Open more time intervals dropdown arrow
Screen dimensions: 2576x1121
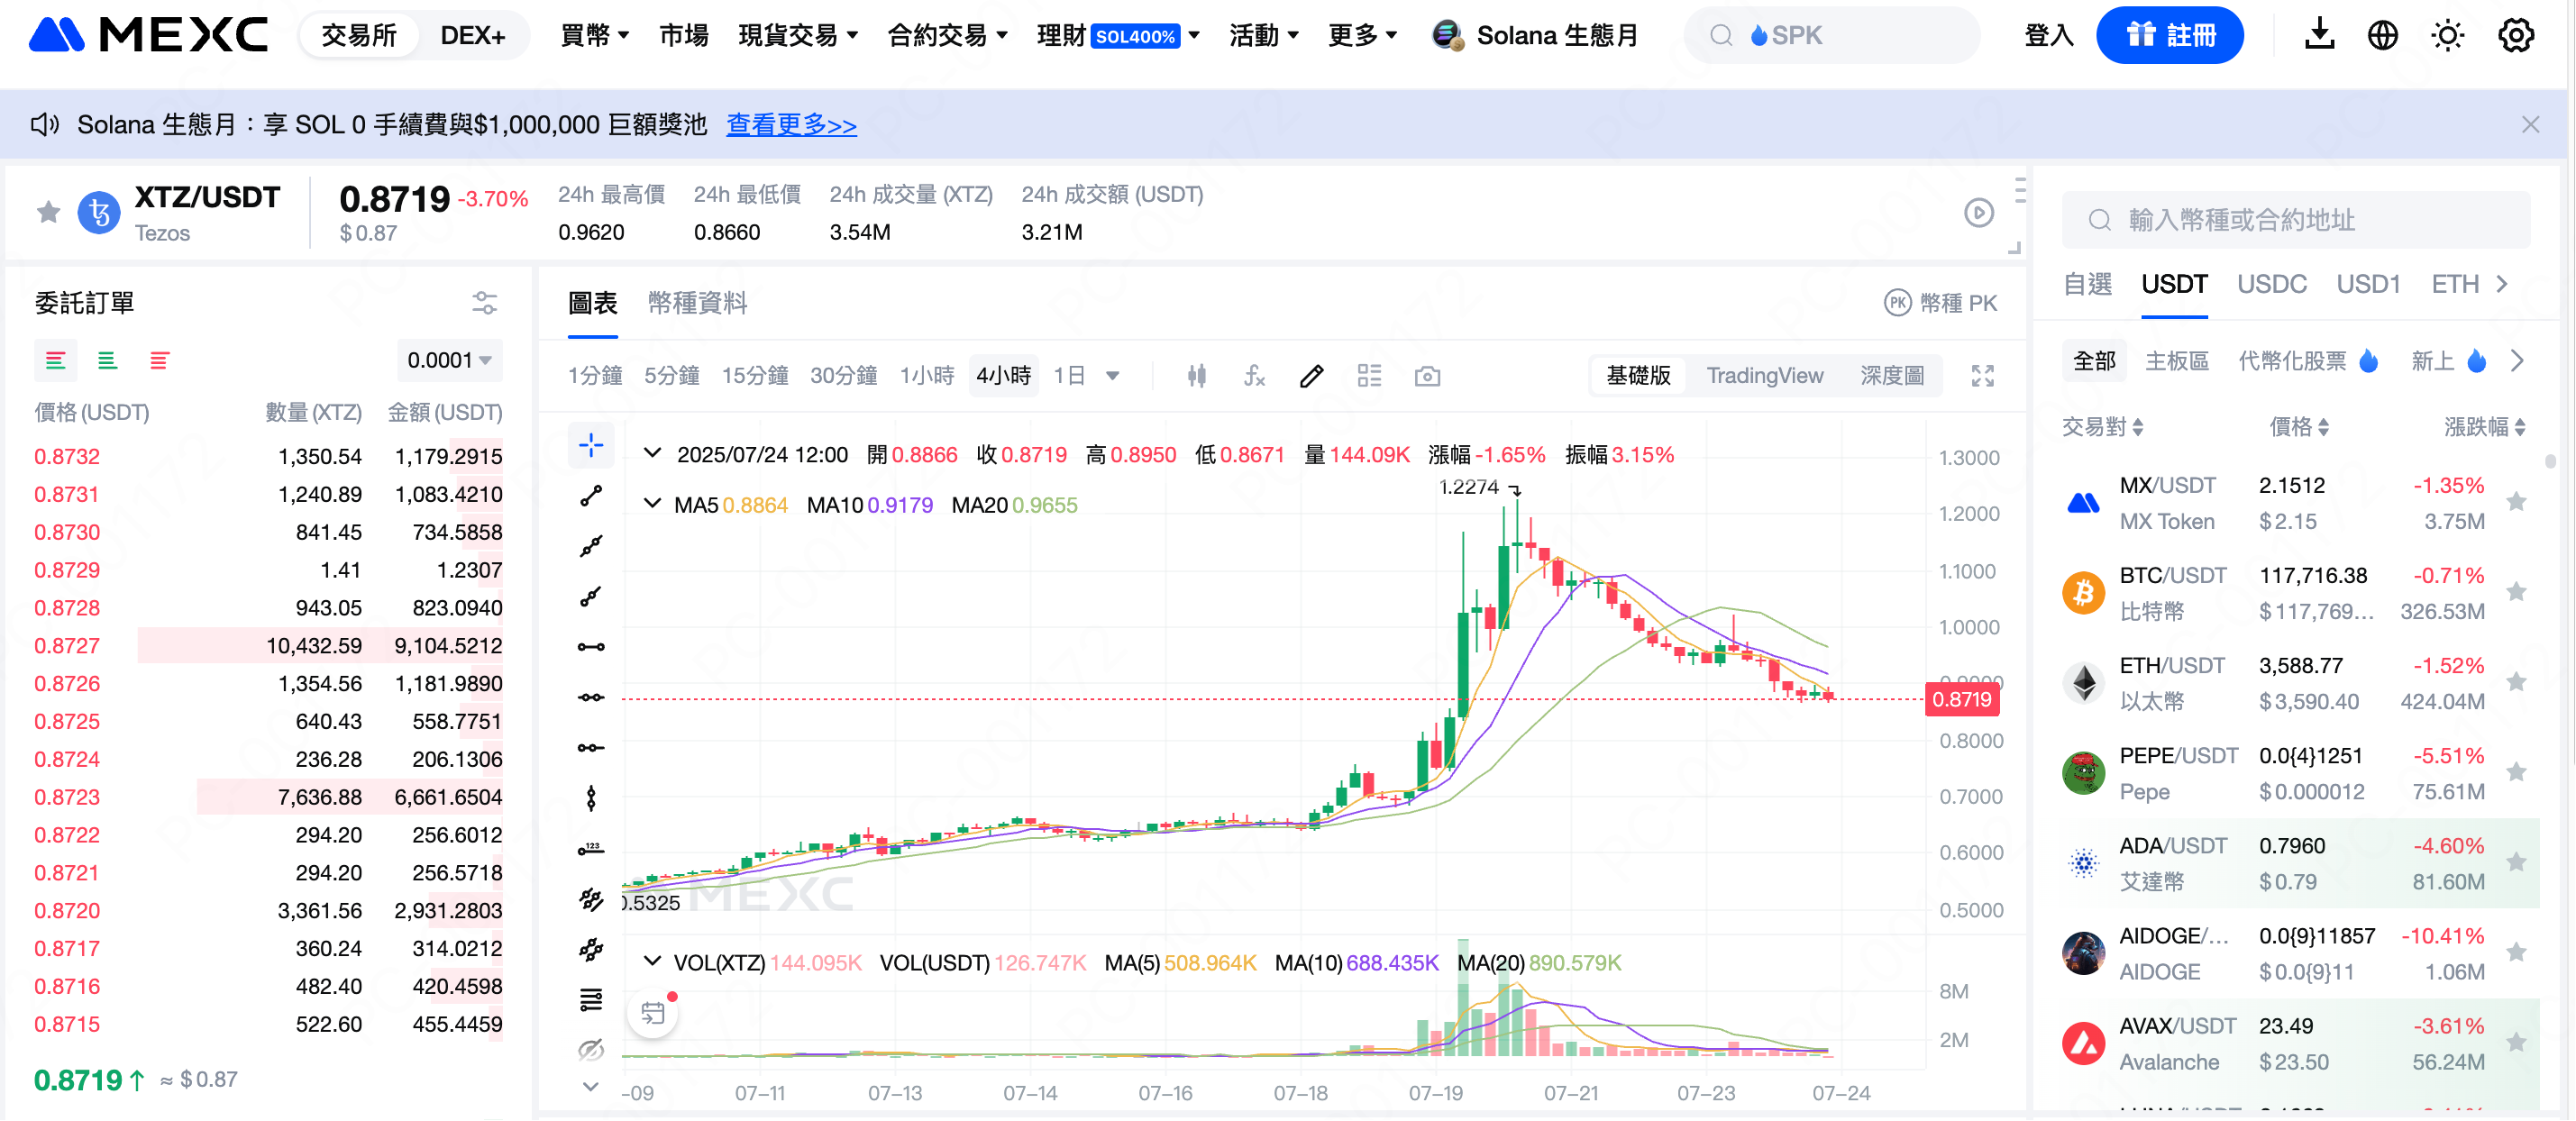coord(1112,376)
